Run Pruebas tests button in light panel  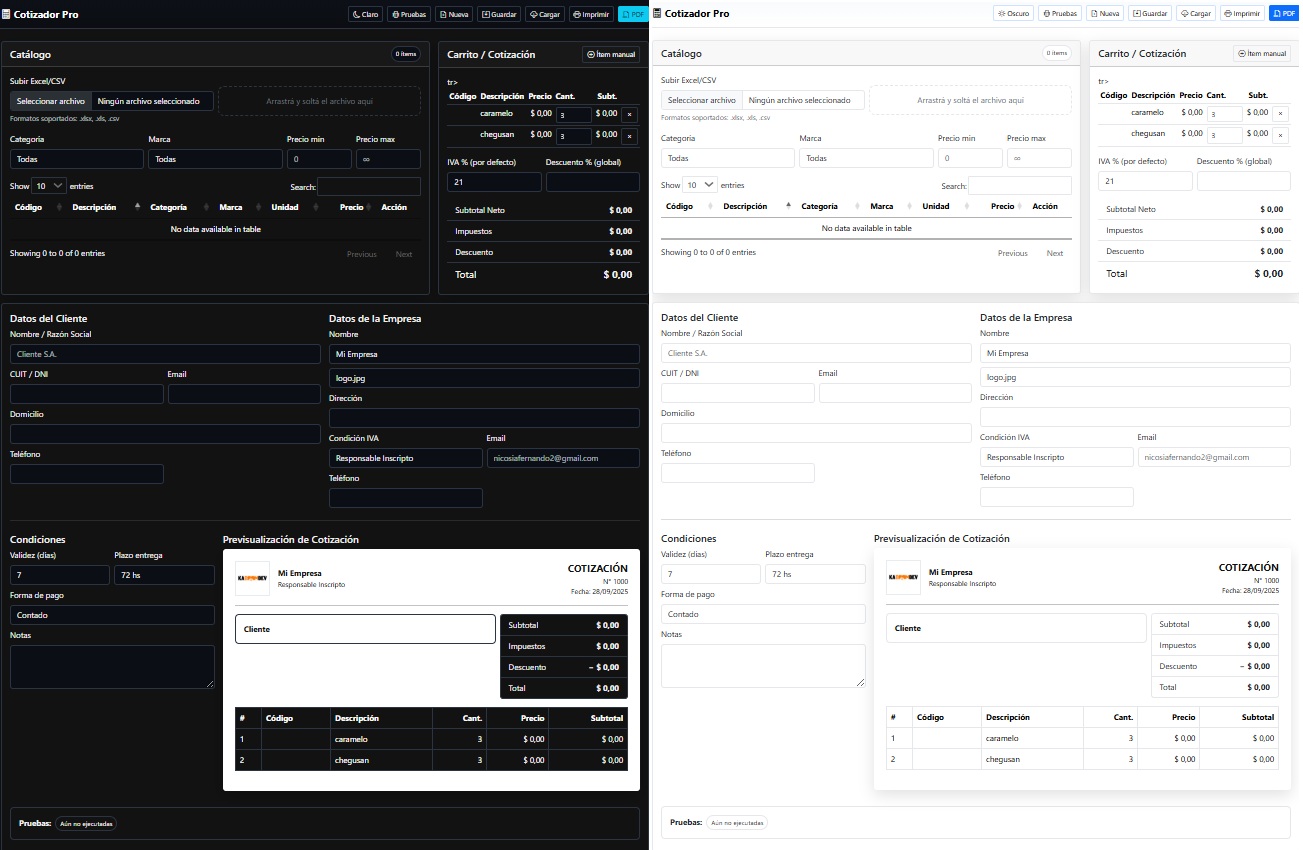tap(1059, 14)
